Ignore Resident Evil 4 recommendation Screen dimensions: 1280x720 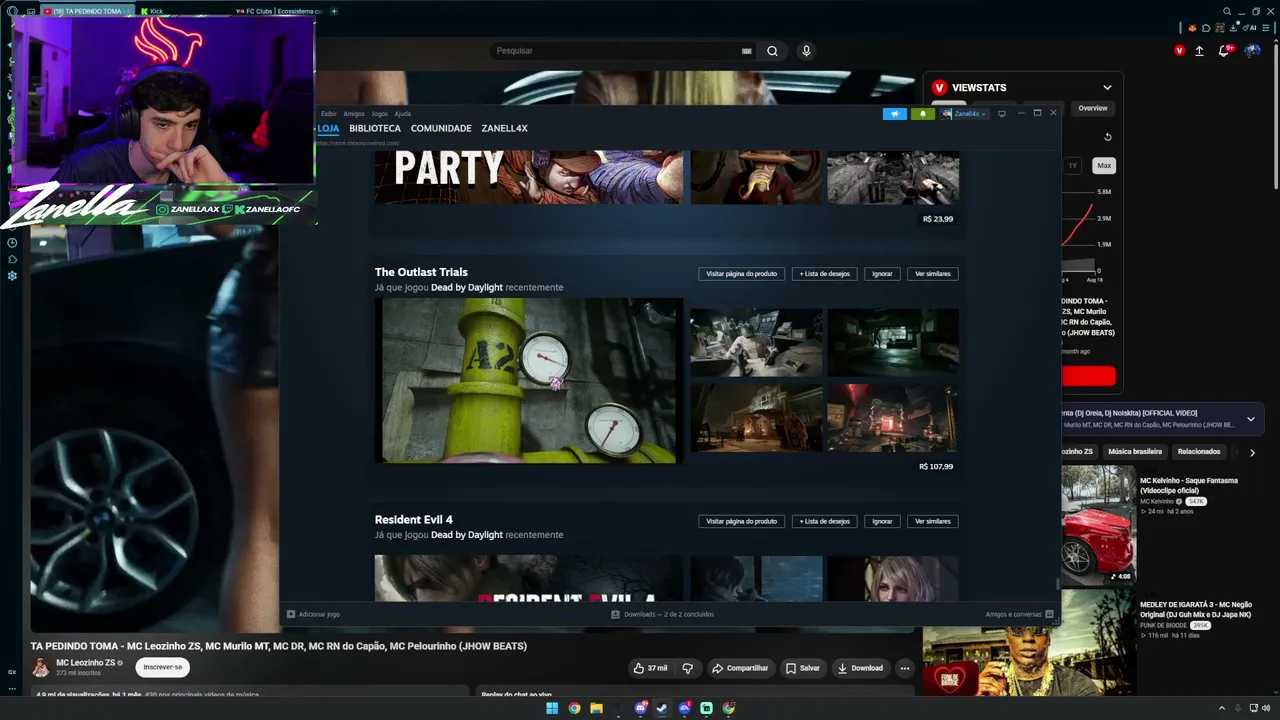[882, 521]
